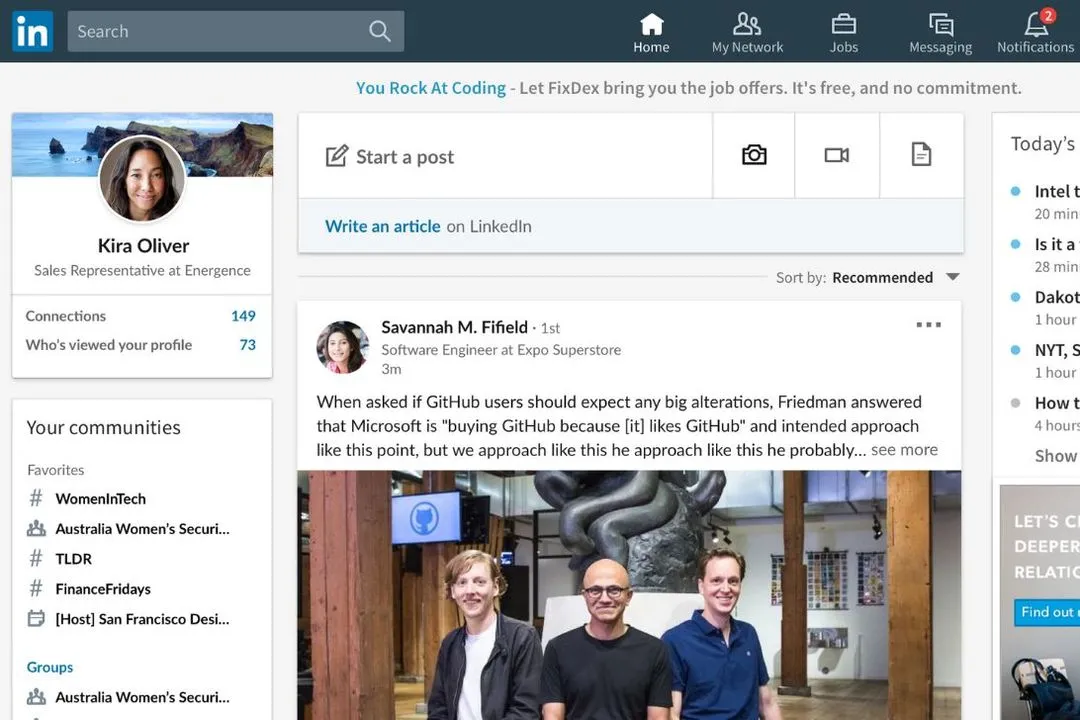The height and width of the screenshot is (720, 1080).
Task: Expand post with see more
Action: click(904, 450)
